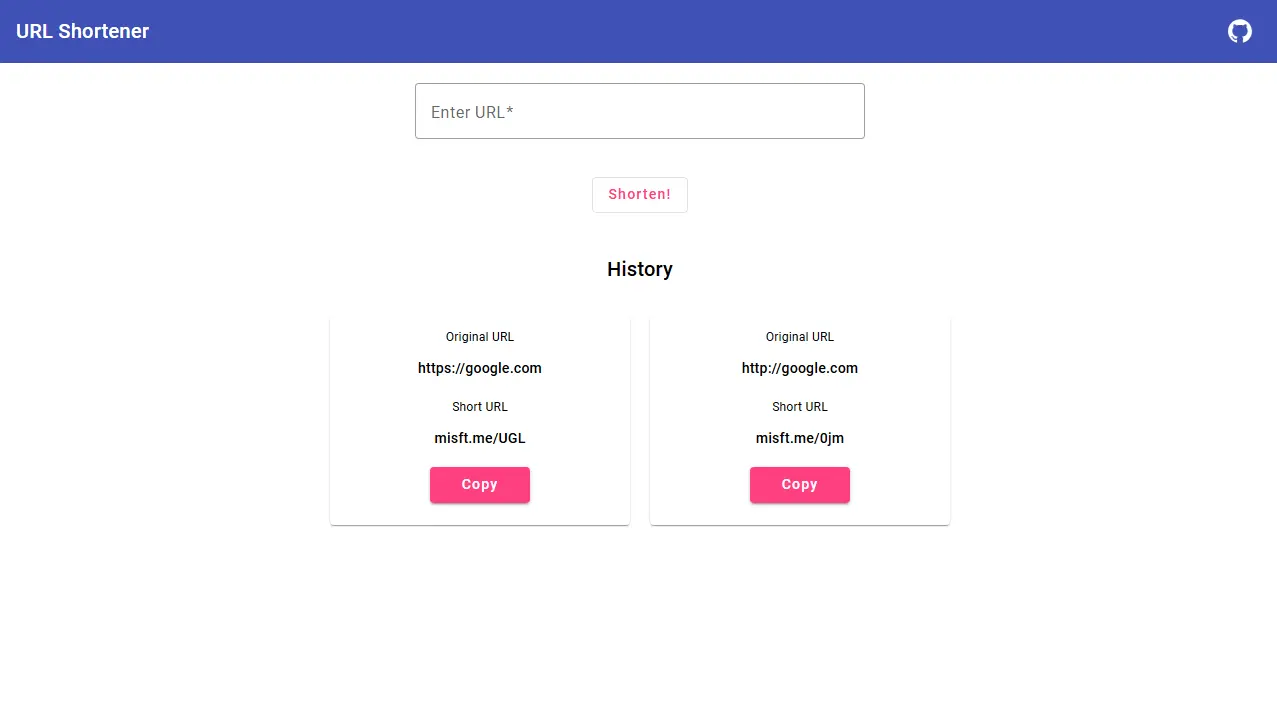Screen dimensions: 1277x716
Task: Copy the short URL misft.me/UGL
Action: tap(479, 484)
